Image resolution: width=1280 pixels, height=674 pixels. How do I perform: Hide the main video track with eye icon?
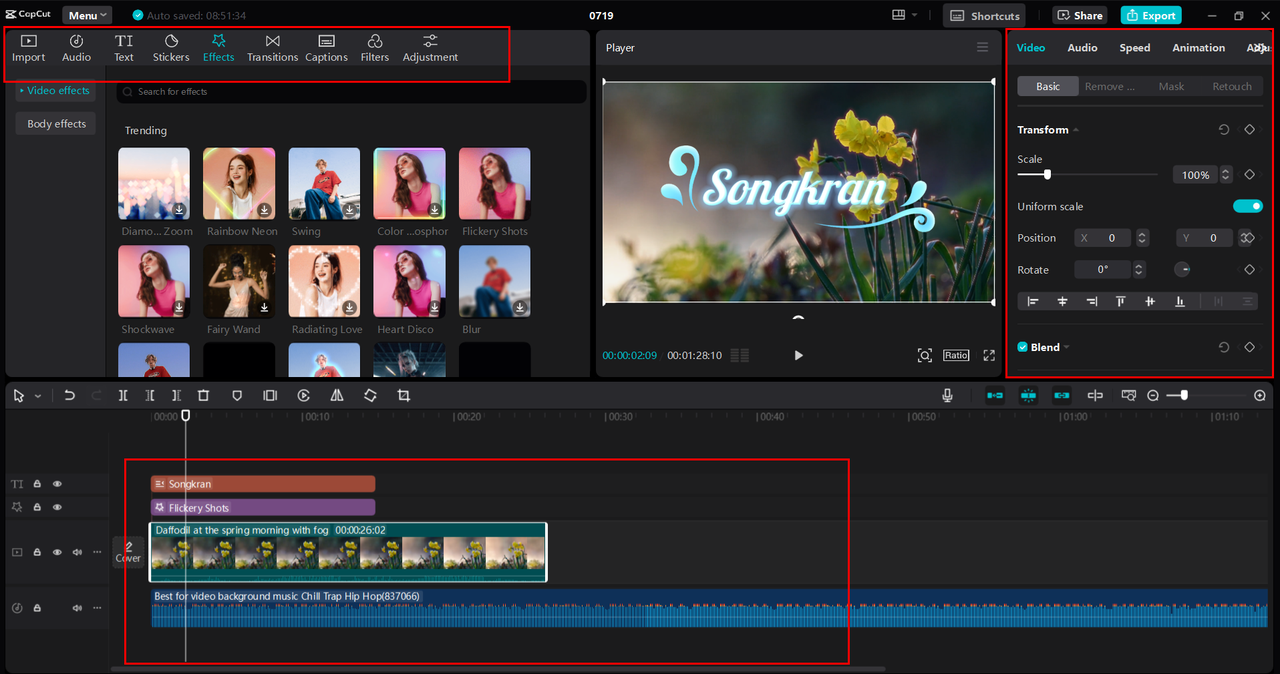pyautogui.click(x=57, y=552)
